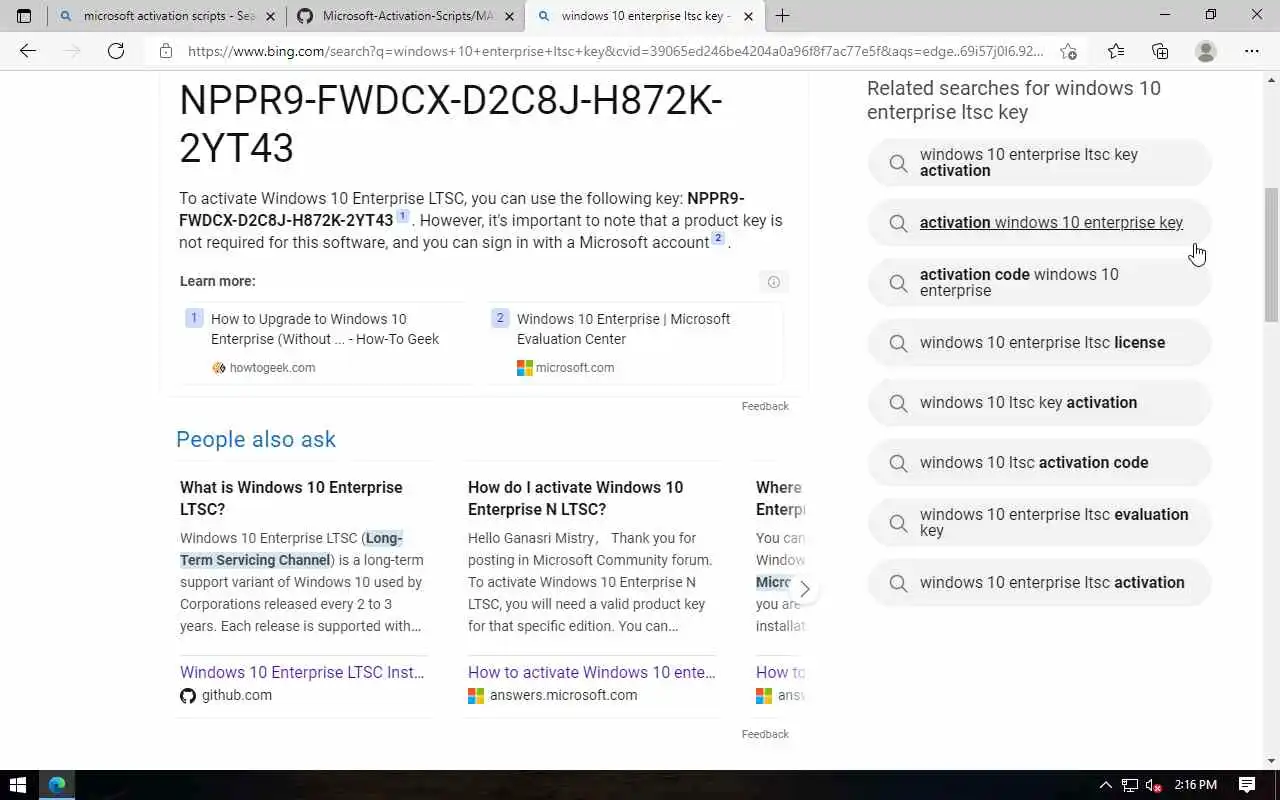1280x800 pixels.
Task: Open citation 1 superscript in the answer
Action: coord(403,216)
